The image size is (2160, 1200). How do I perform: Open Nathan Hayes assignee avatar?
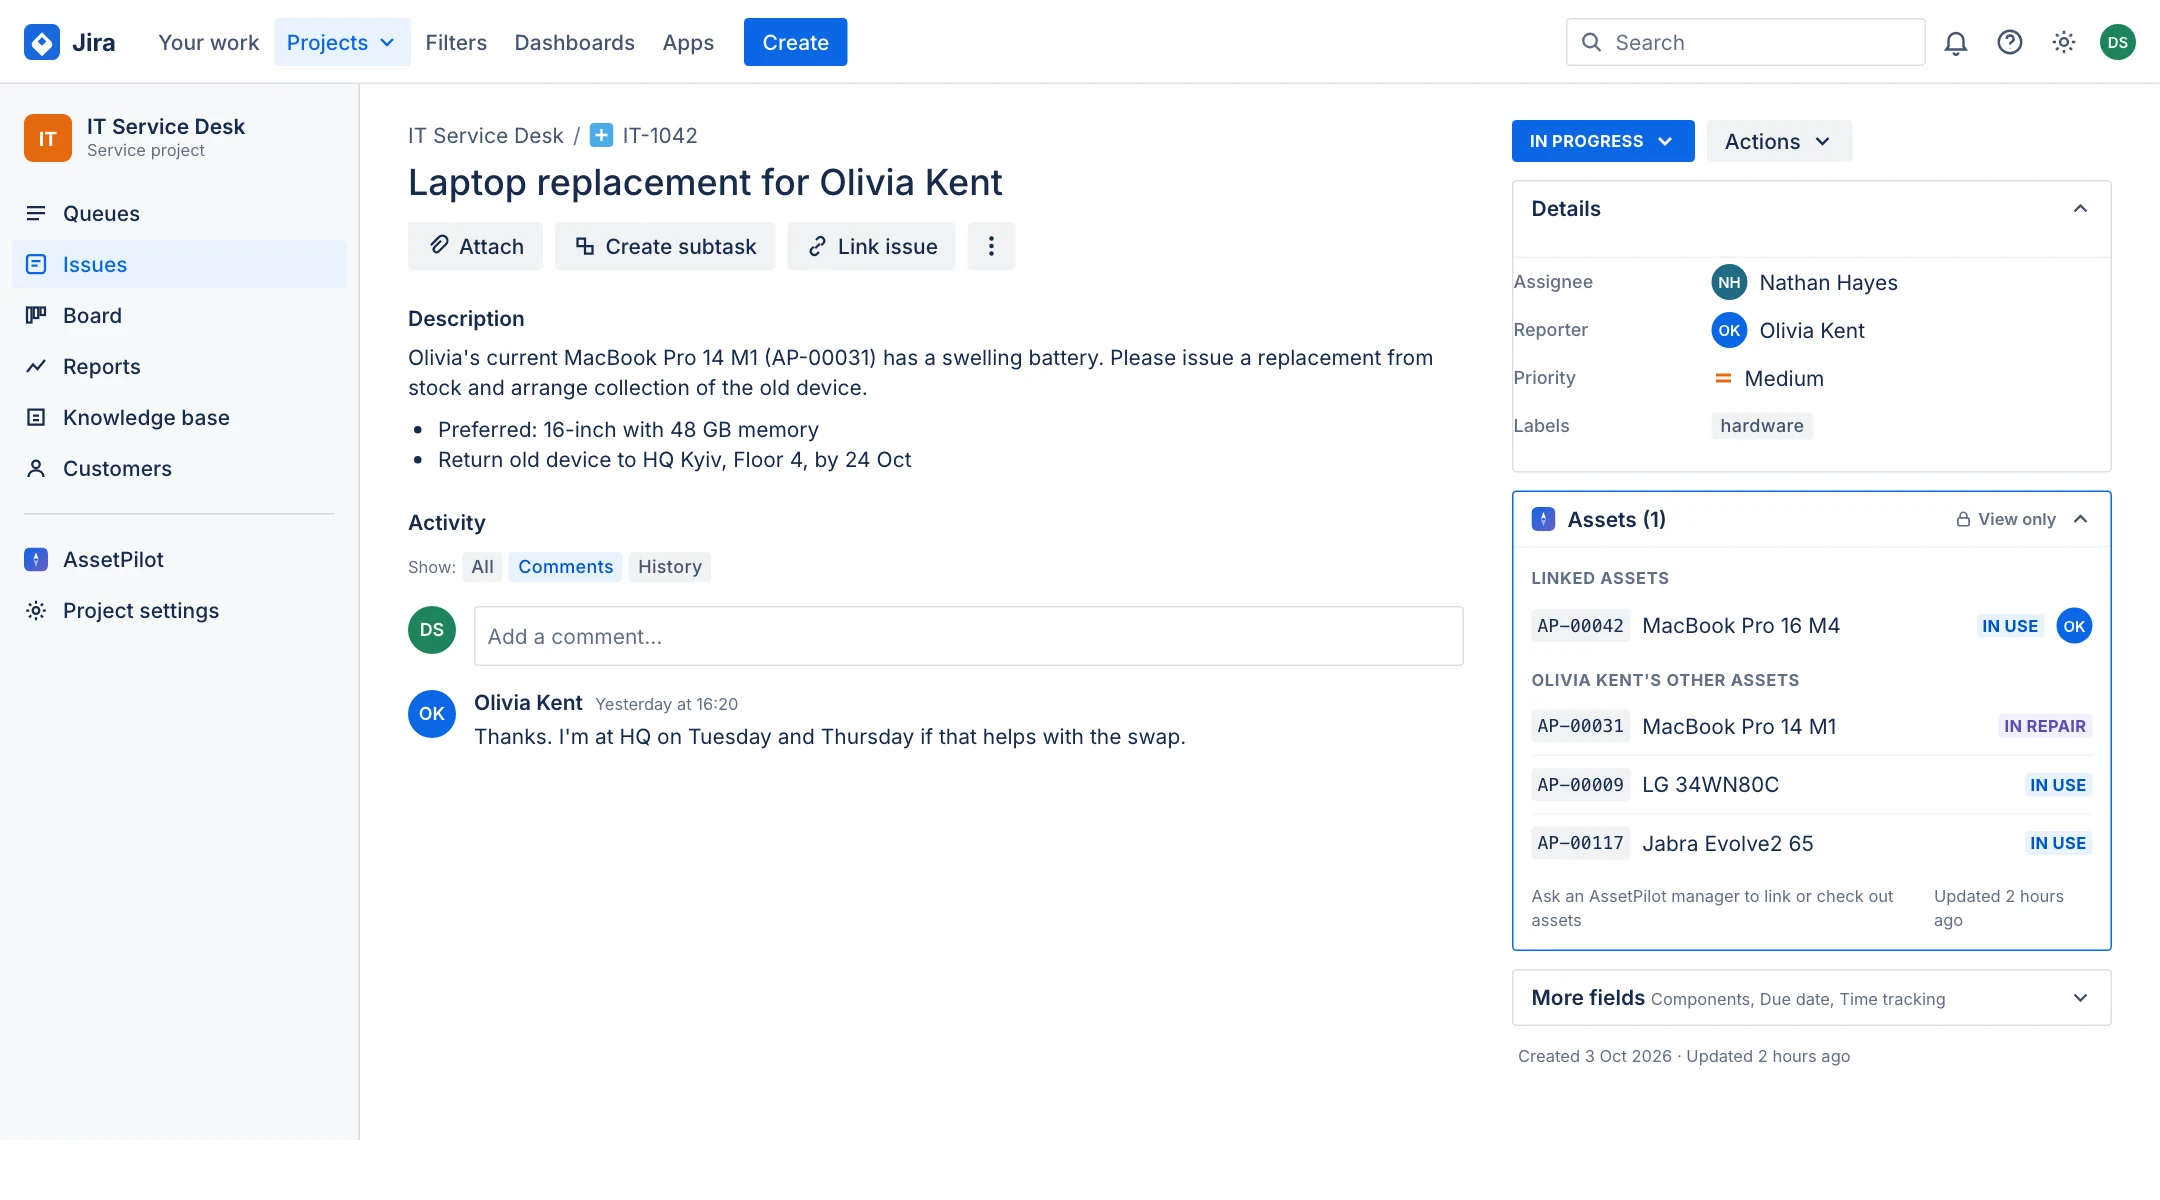coord(1729,282)
